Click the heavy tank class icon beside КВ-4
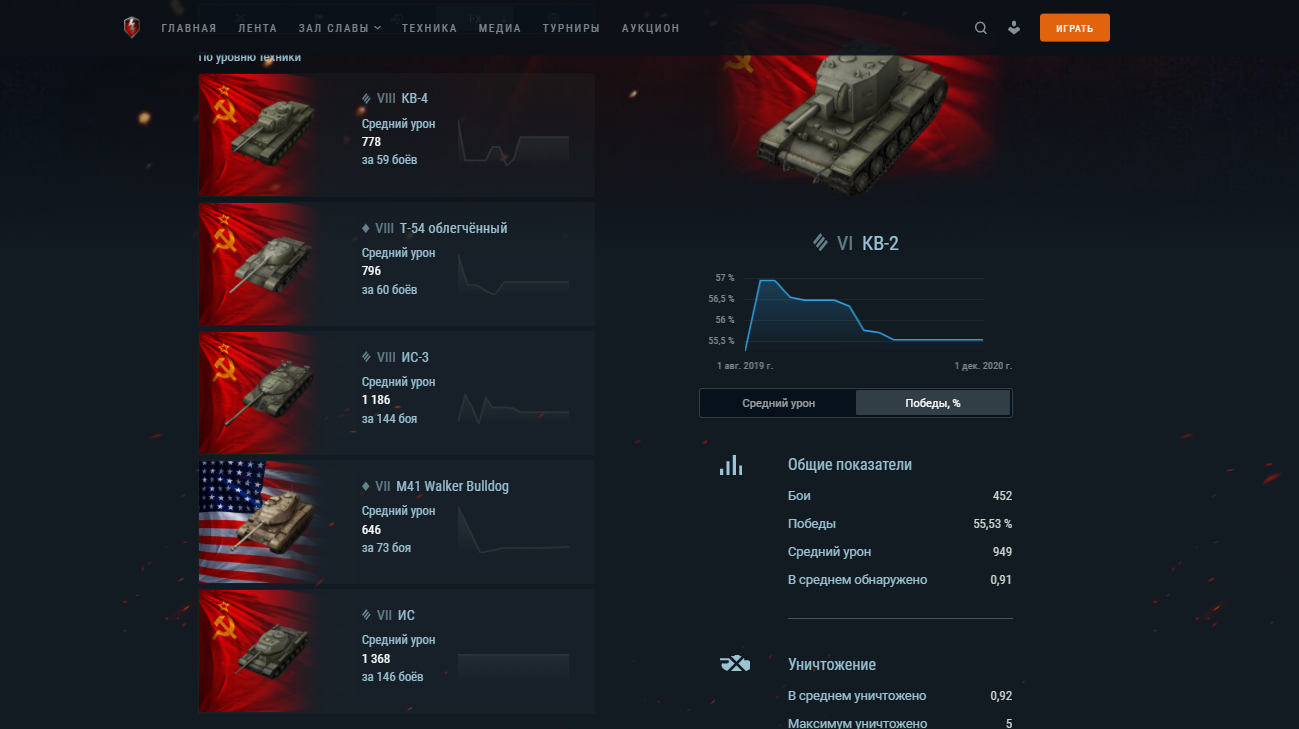1299x729 pixels. tap(366, 98)
